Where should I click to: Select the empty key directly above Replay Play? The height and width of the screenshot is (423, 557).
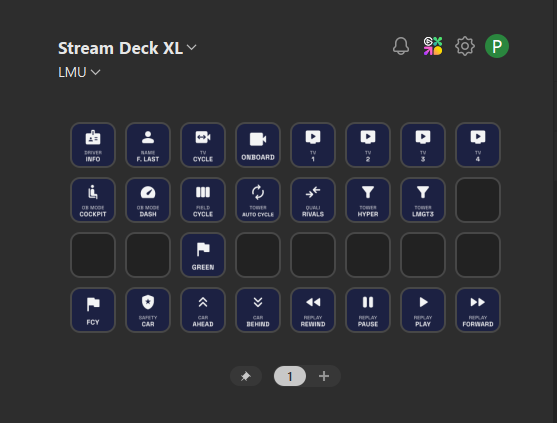(x=423, y=255)
